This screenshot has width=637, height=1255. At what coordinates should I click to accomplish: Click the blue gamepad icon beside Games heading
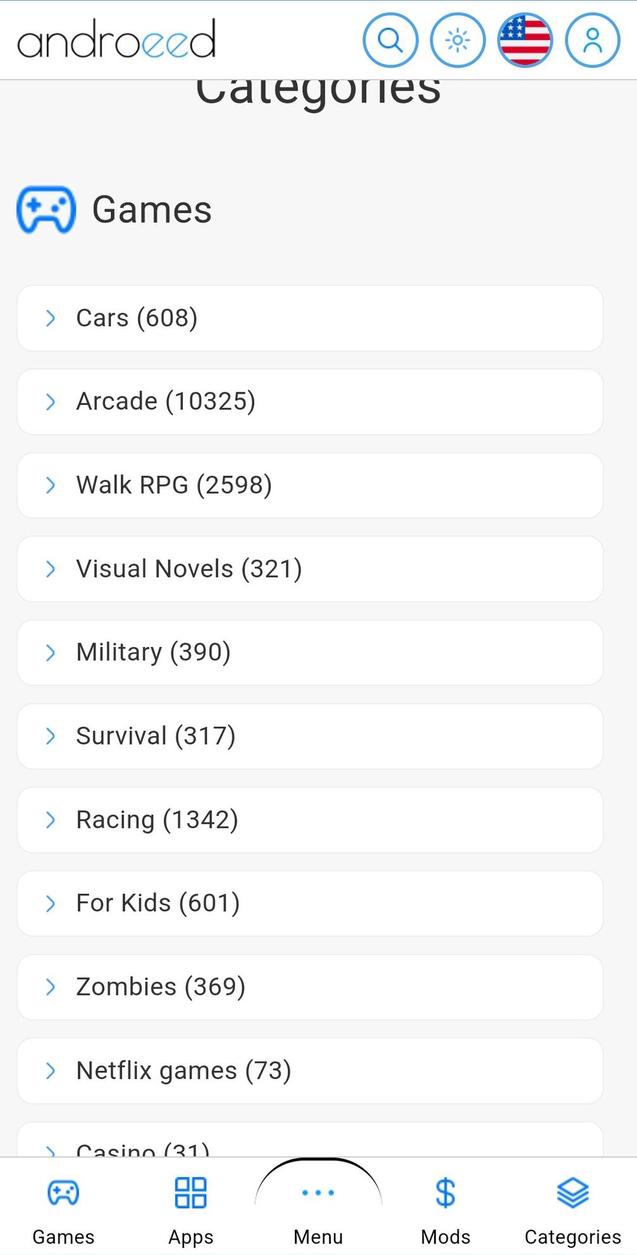46,210
